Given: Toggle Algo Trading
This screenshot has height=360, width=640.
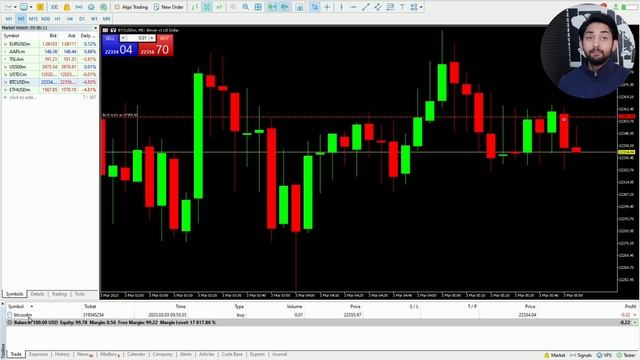Looking at the screenshot, I should point(131,7).
